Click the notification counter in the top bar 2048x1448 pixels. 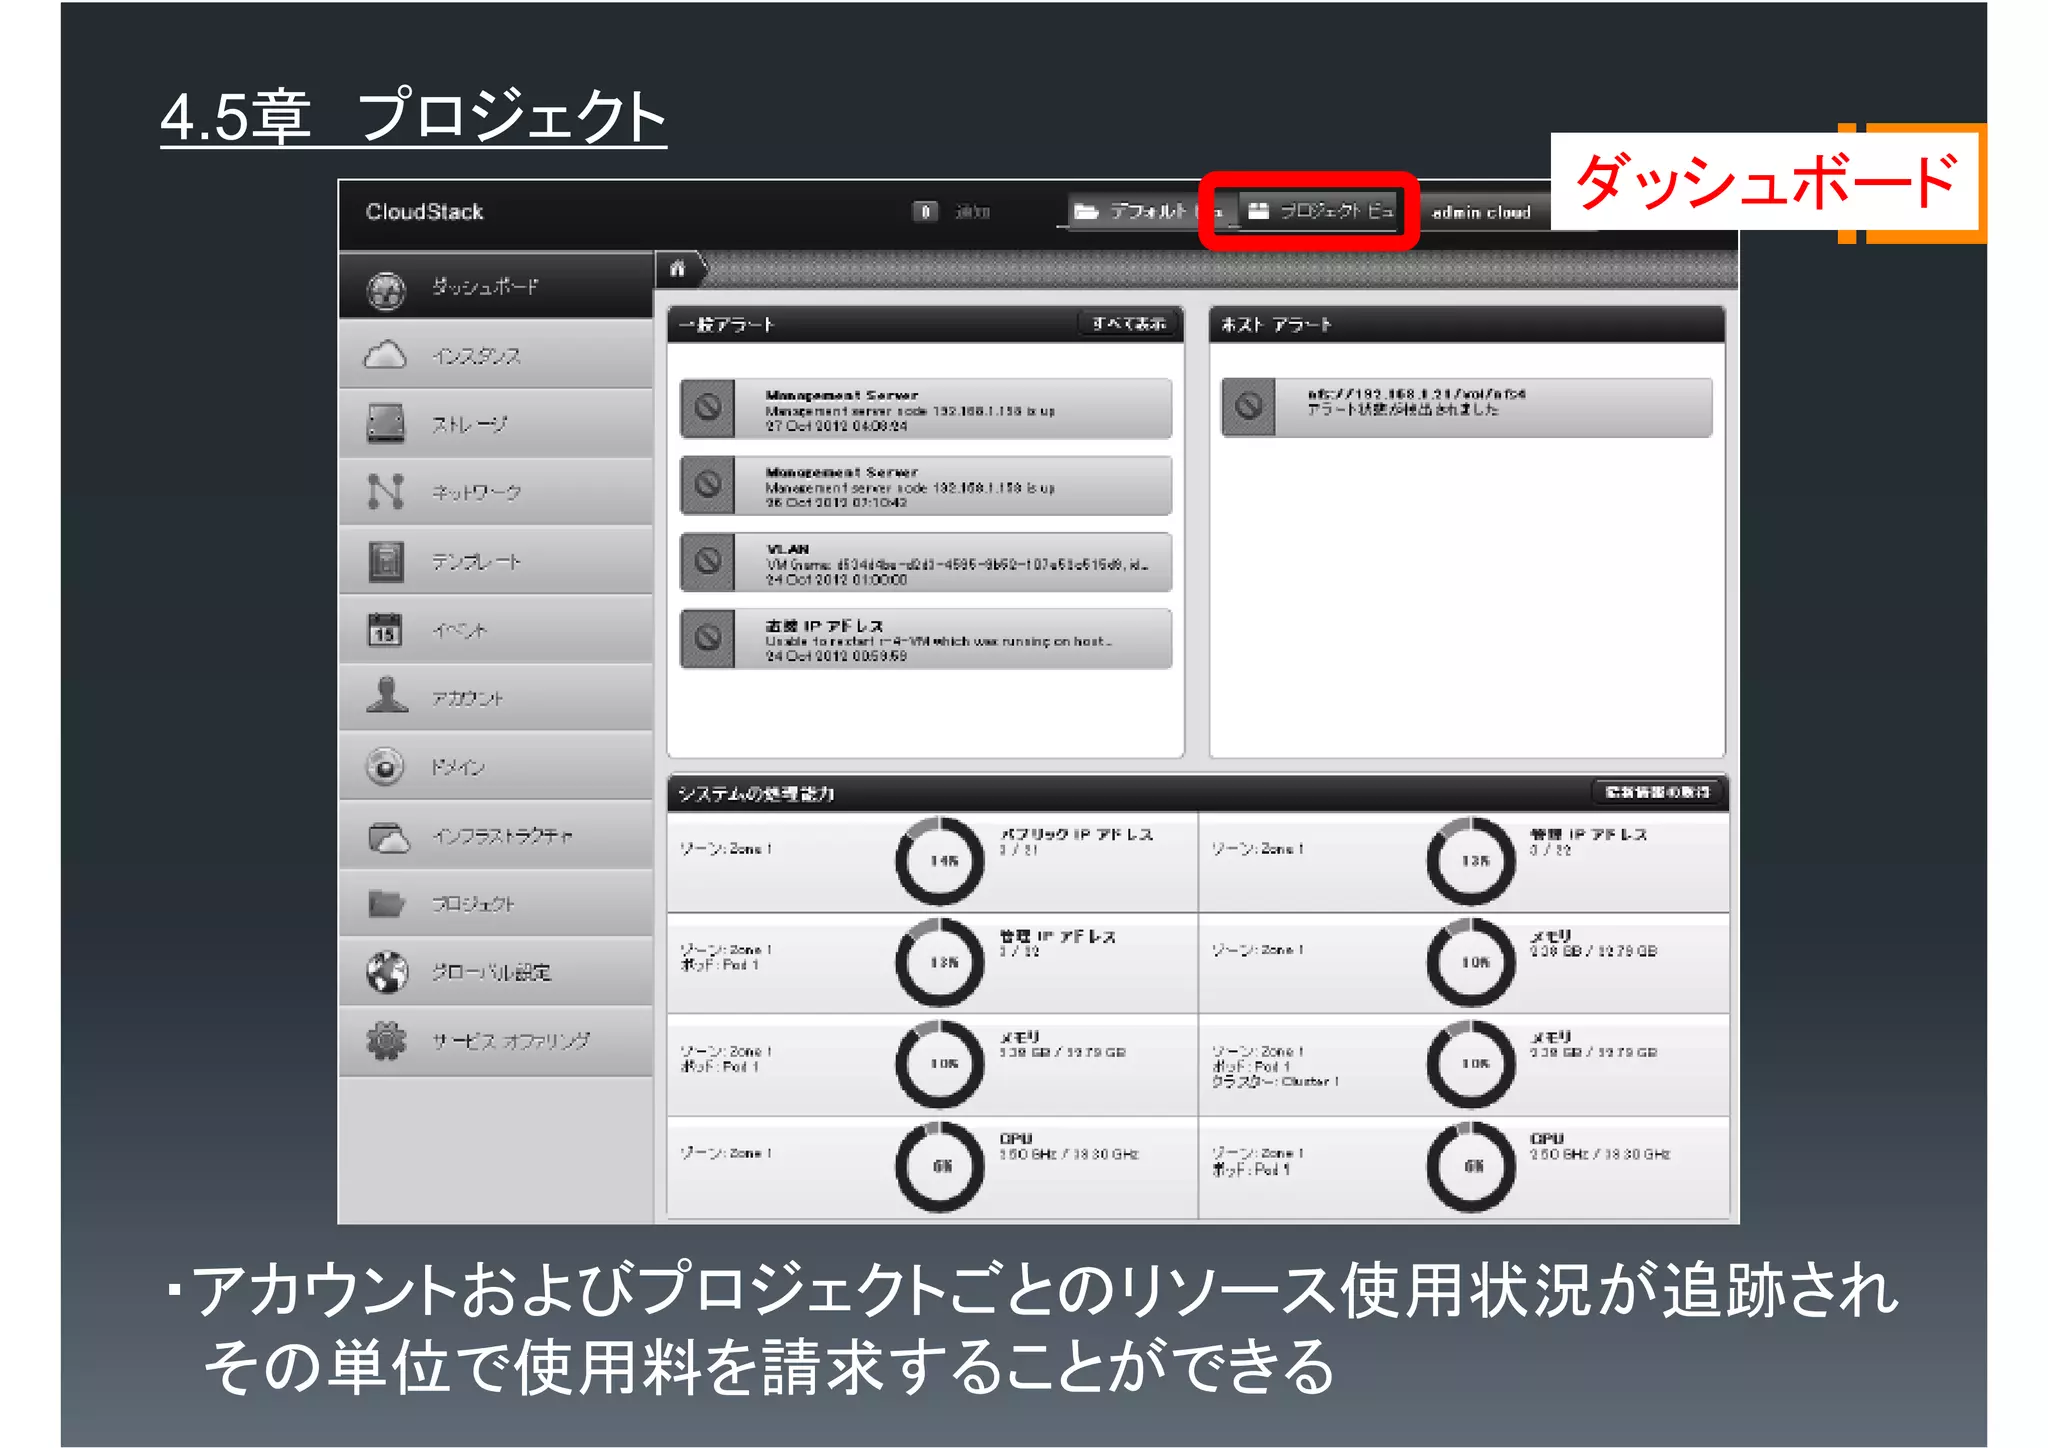(x=925, y=211)
